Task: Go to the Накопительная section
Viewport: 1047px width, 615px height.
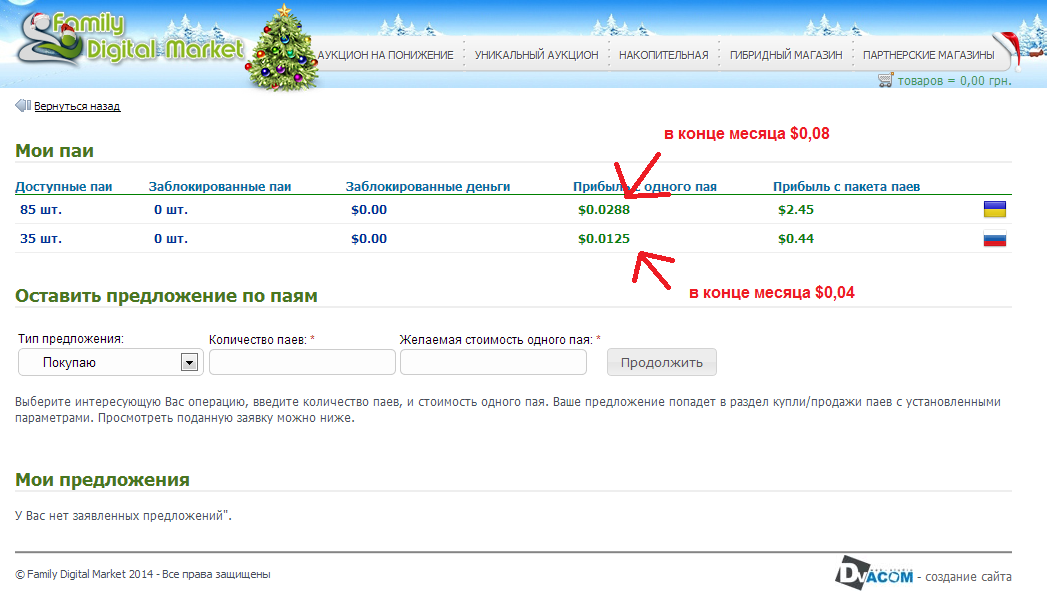Action: (x=663, y=55)
